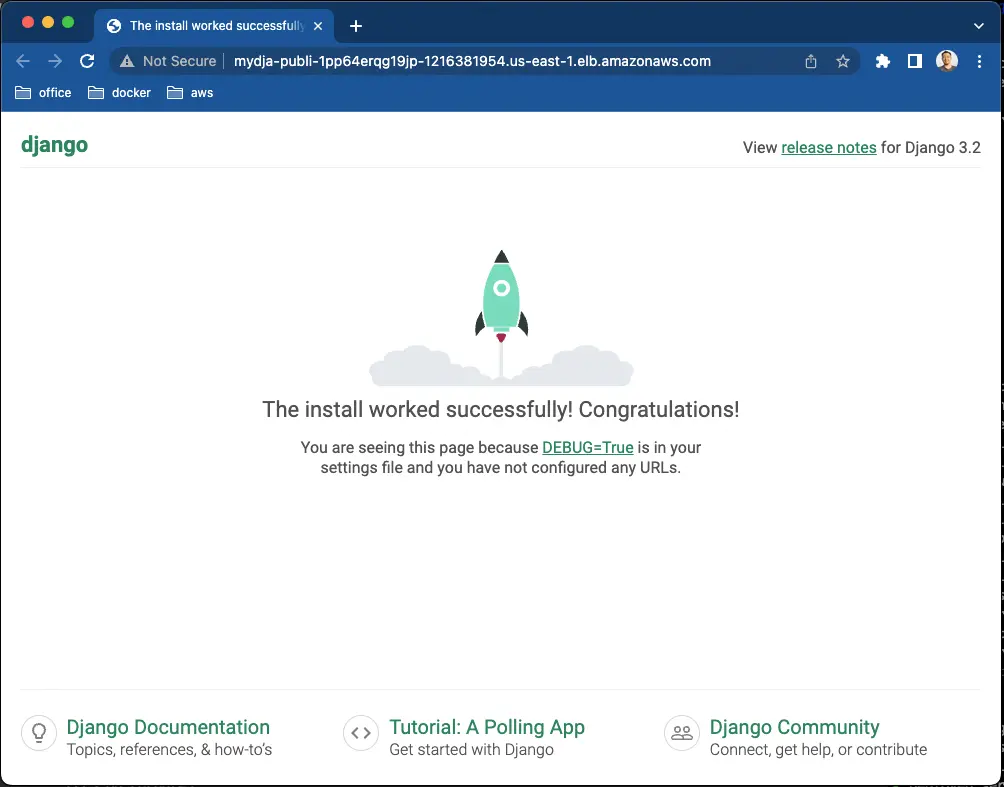Click 'Connect, get help, or contribute' text

(x=818, y=750)
